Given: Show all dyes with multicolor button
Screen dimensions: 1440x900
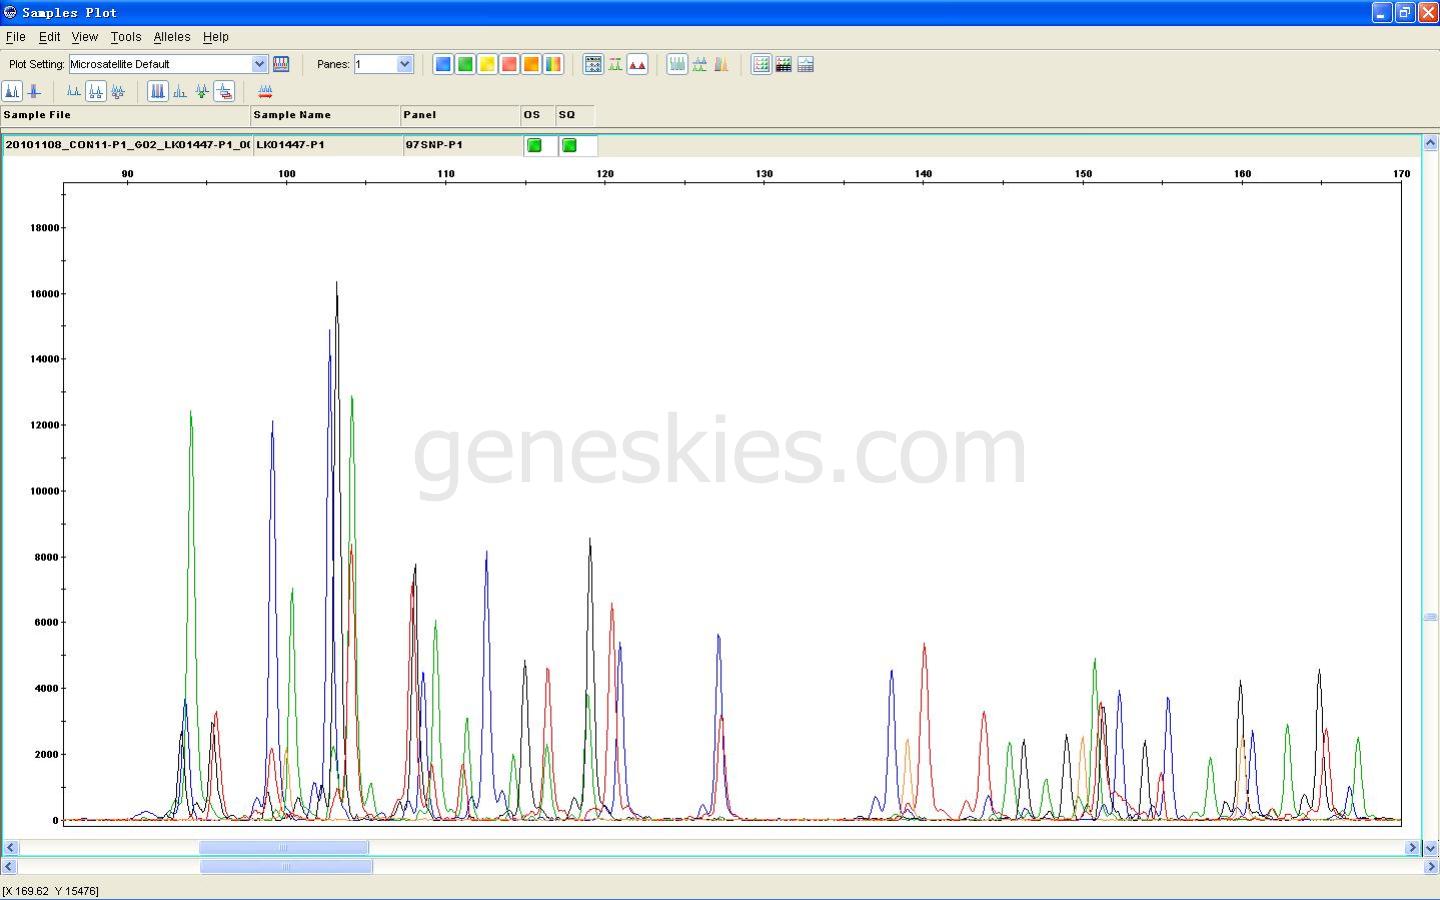Looking at the screenshot, I should [x=553, y=64].
